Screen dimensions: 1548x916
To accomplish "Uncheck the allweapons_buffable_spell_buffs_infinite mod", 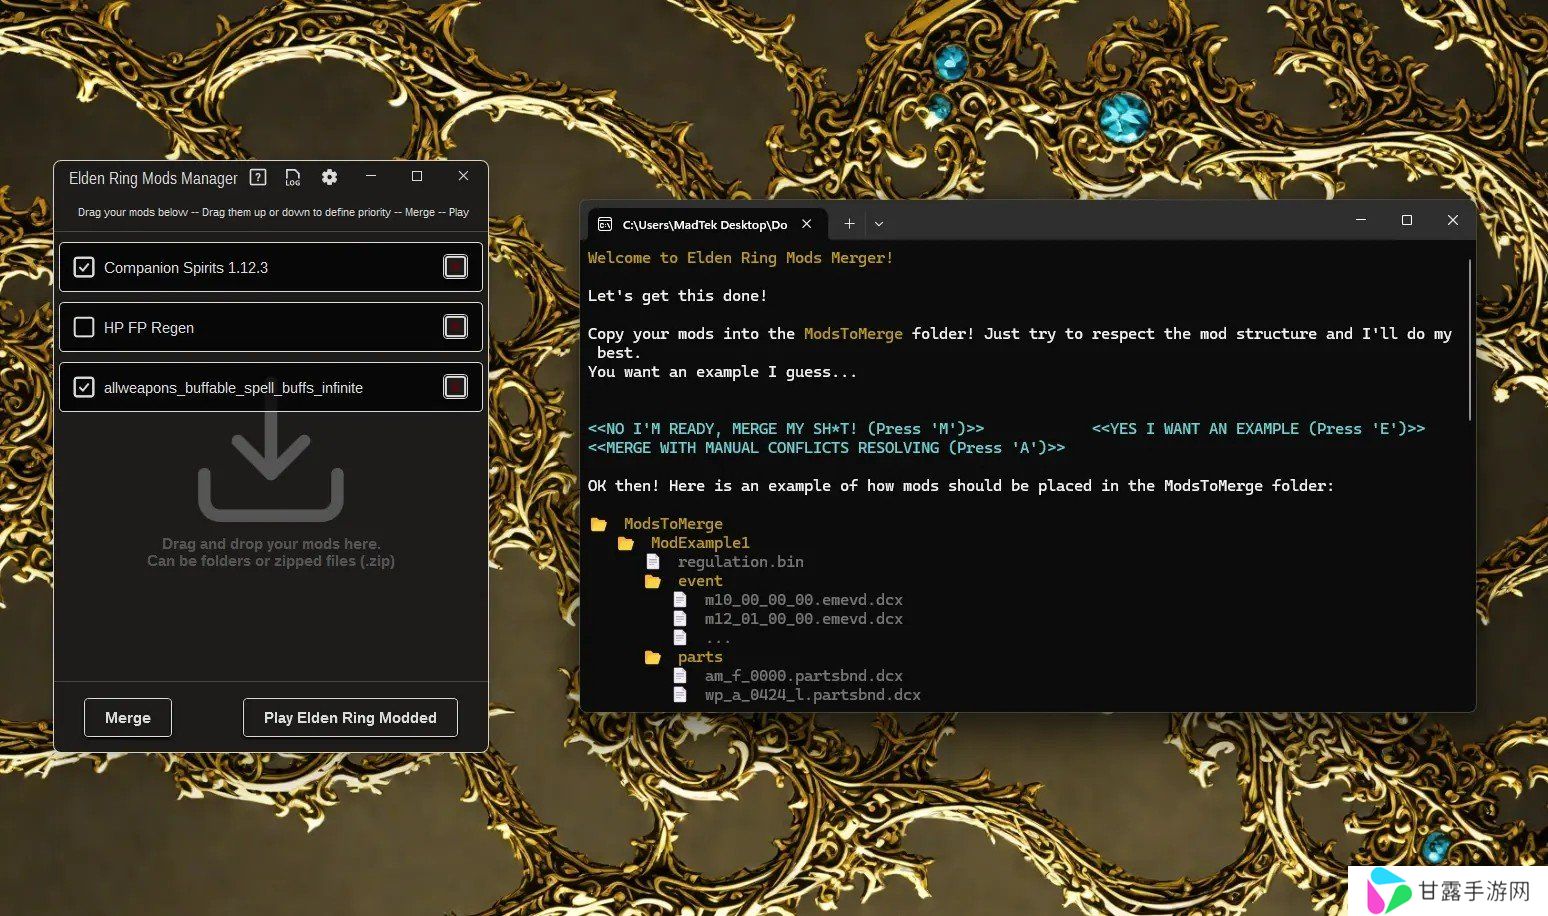I will 84,387.
